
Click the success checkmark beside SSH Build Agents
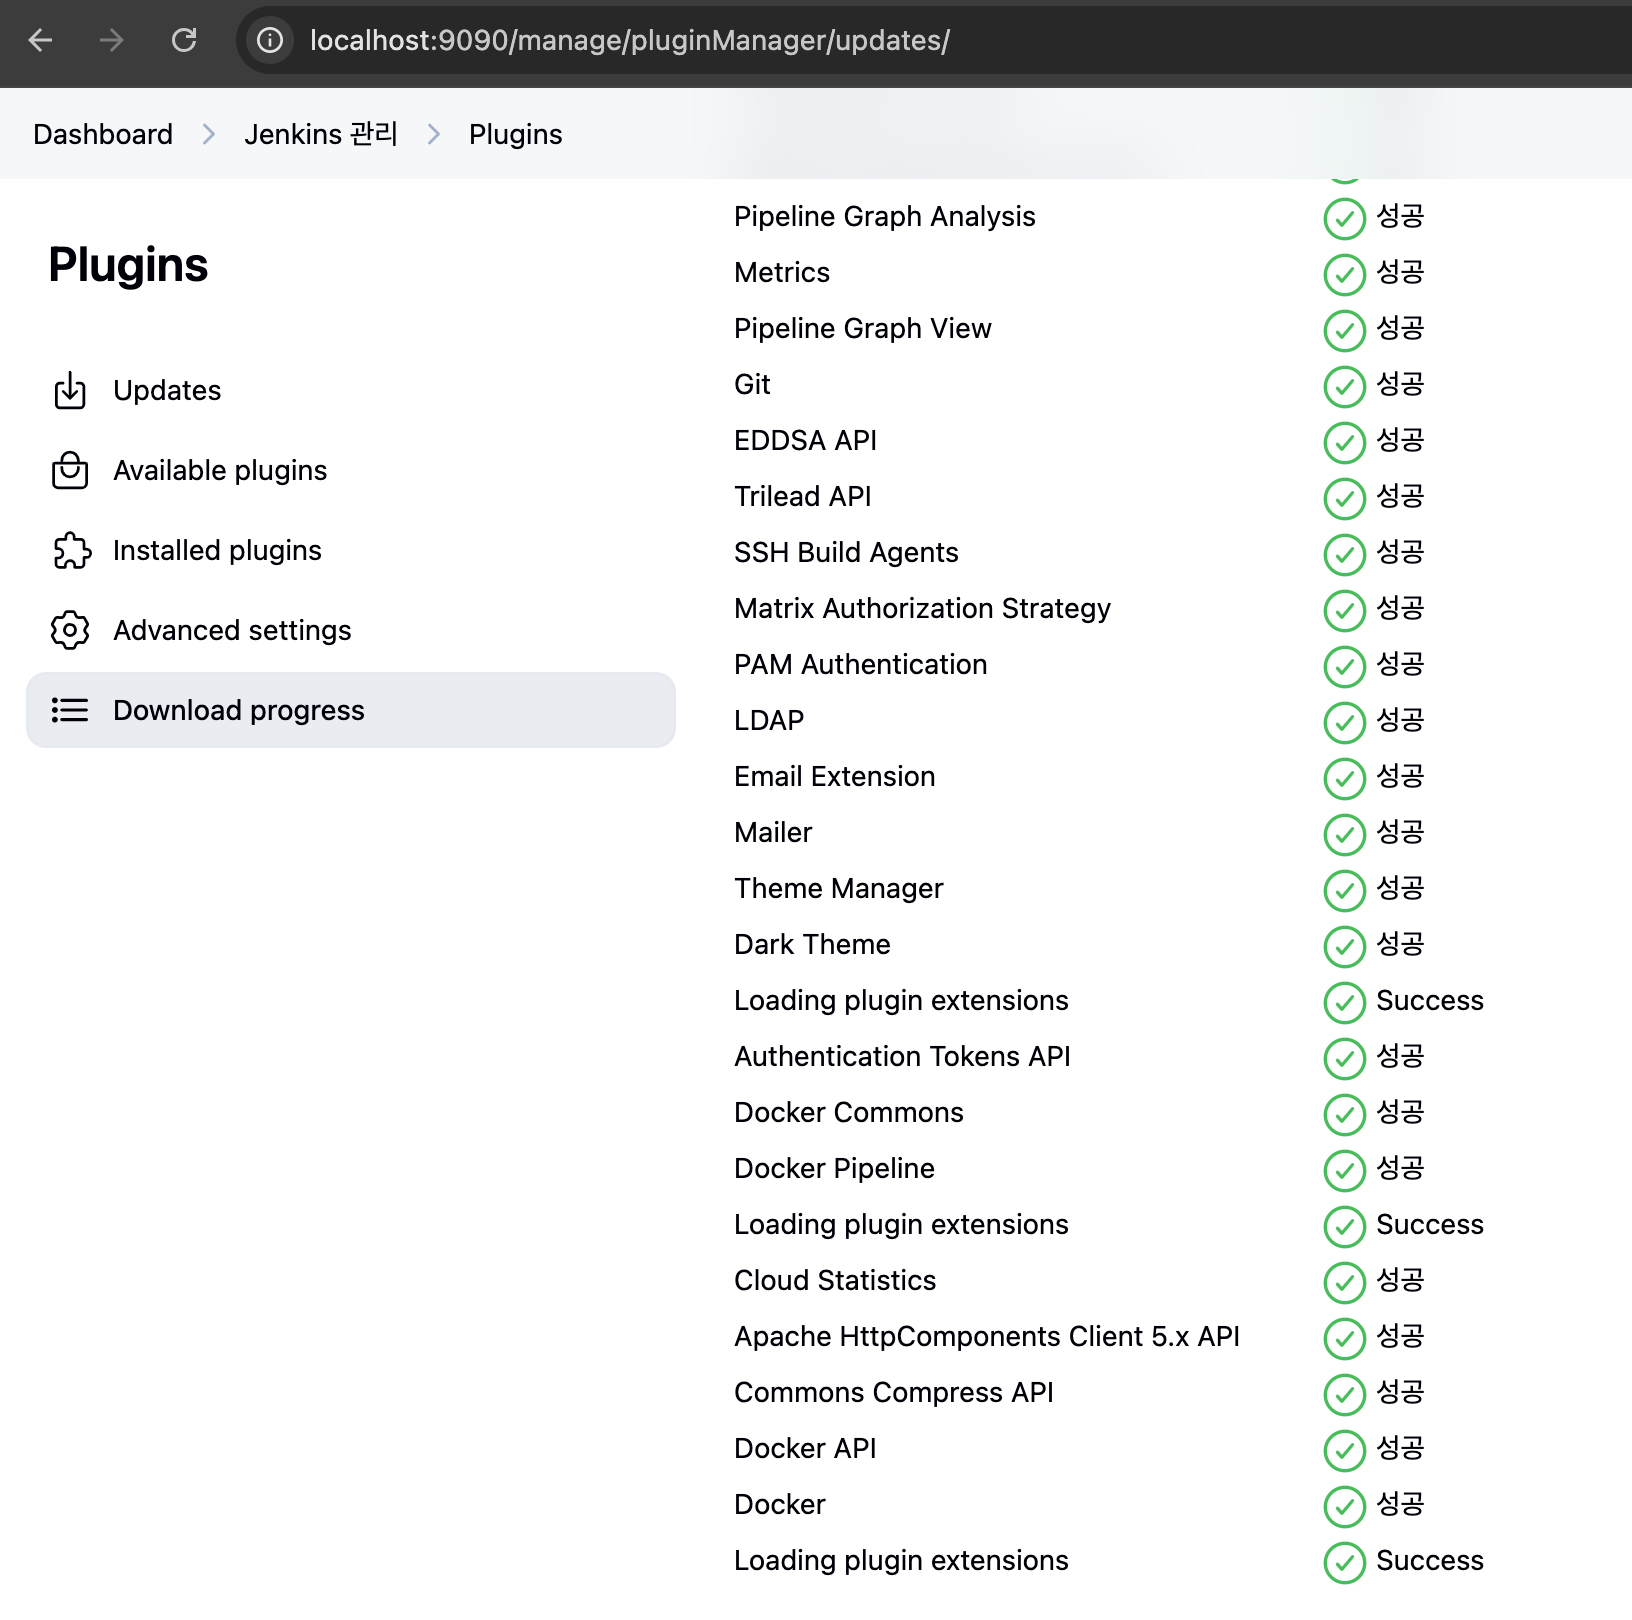click(x=1344, y=554)
